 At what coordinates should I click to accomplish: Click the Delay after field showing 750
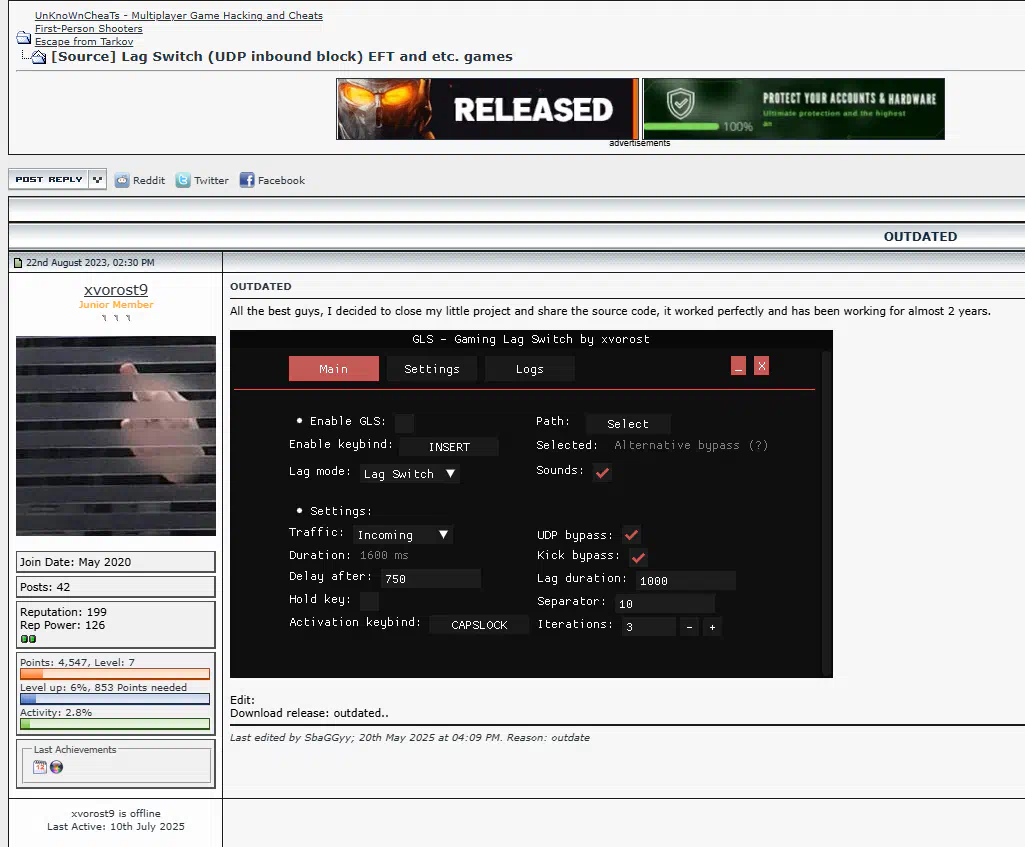(431, 578)
